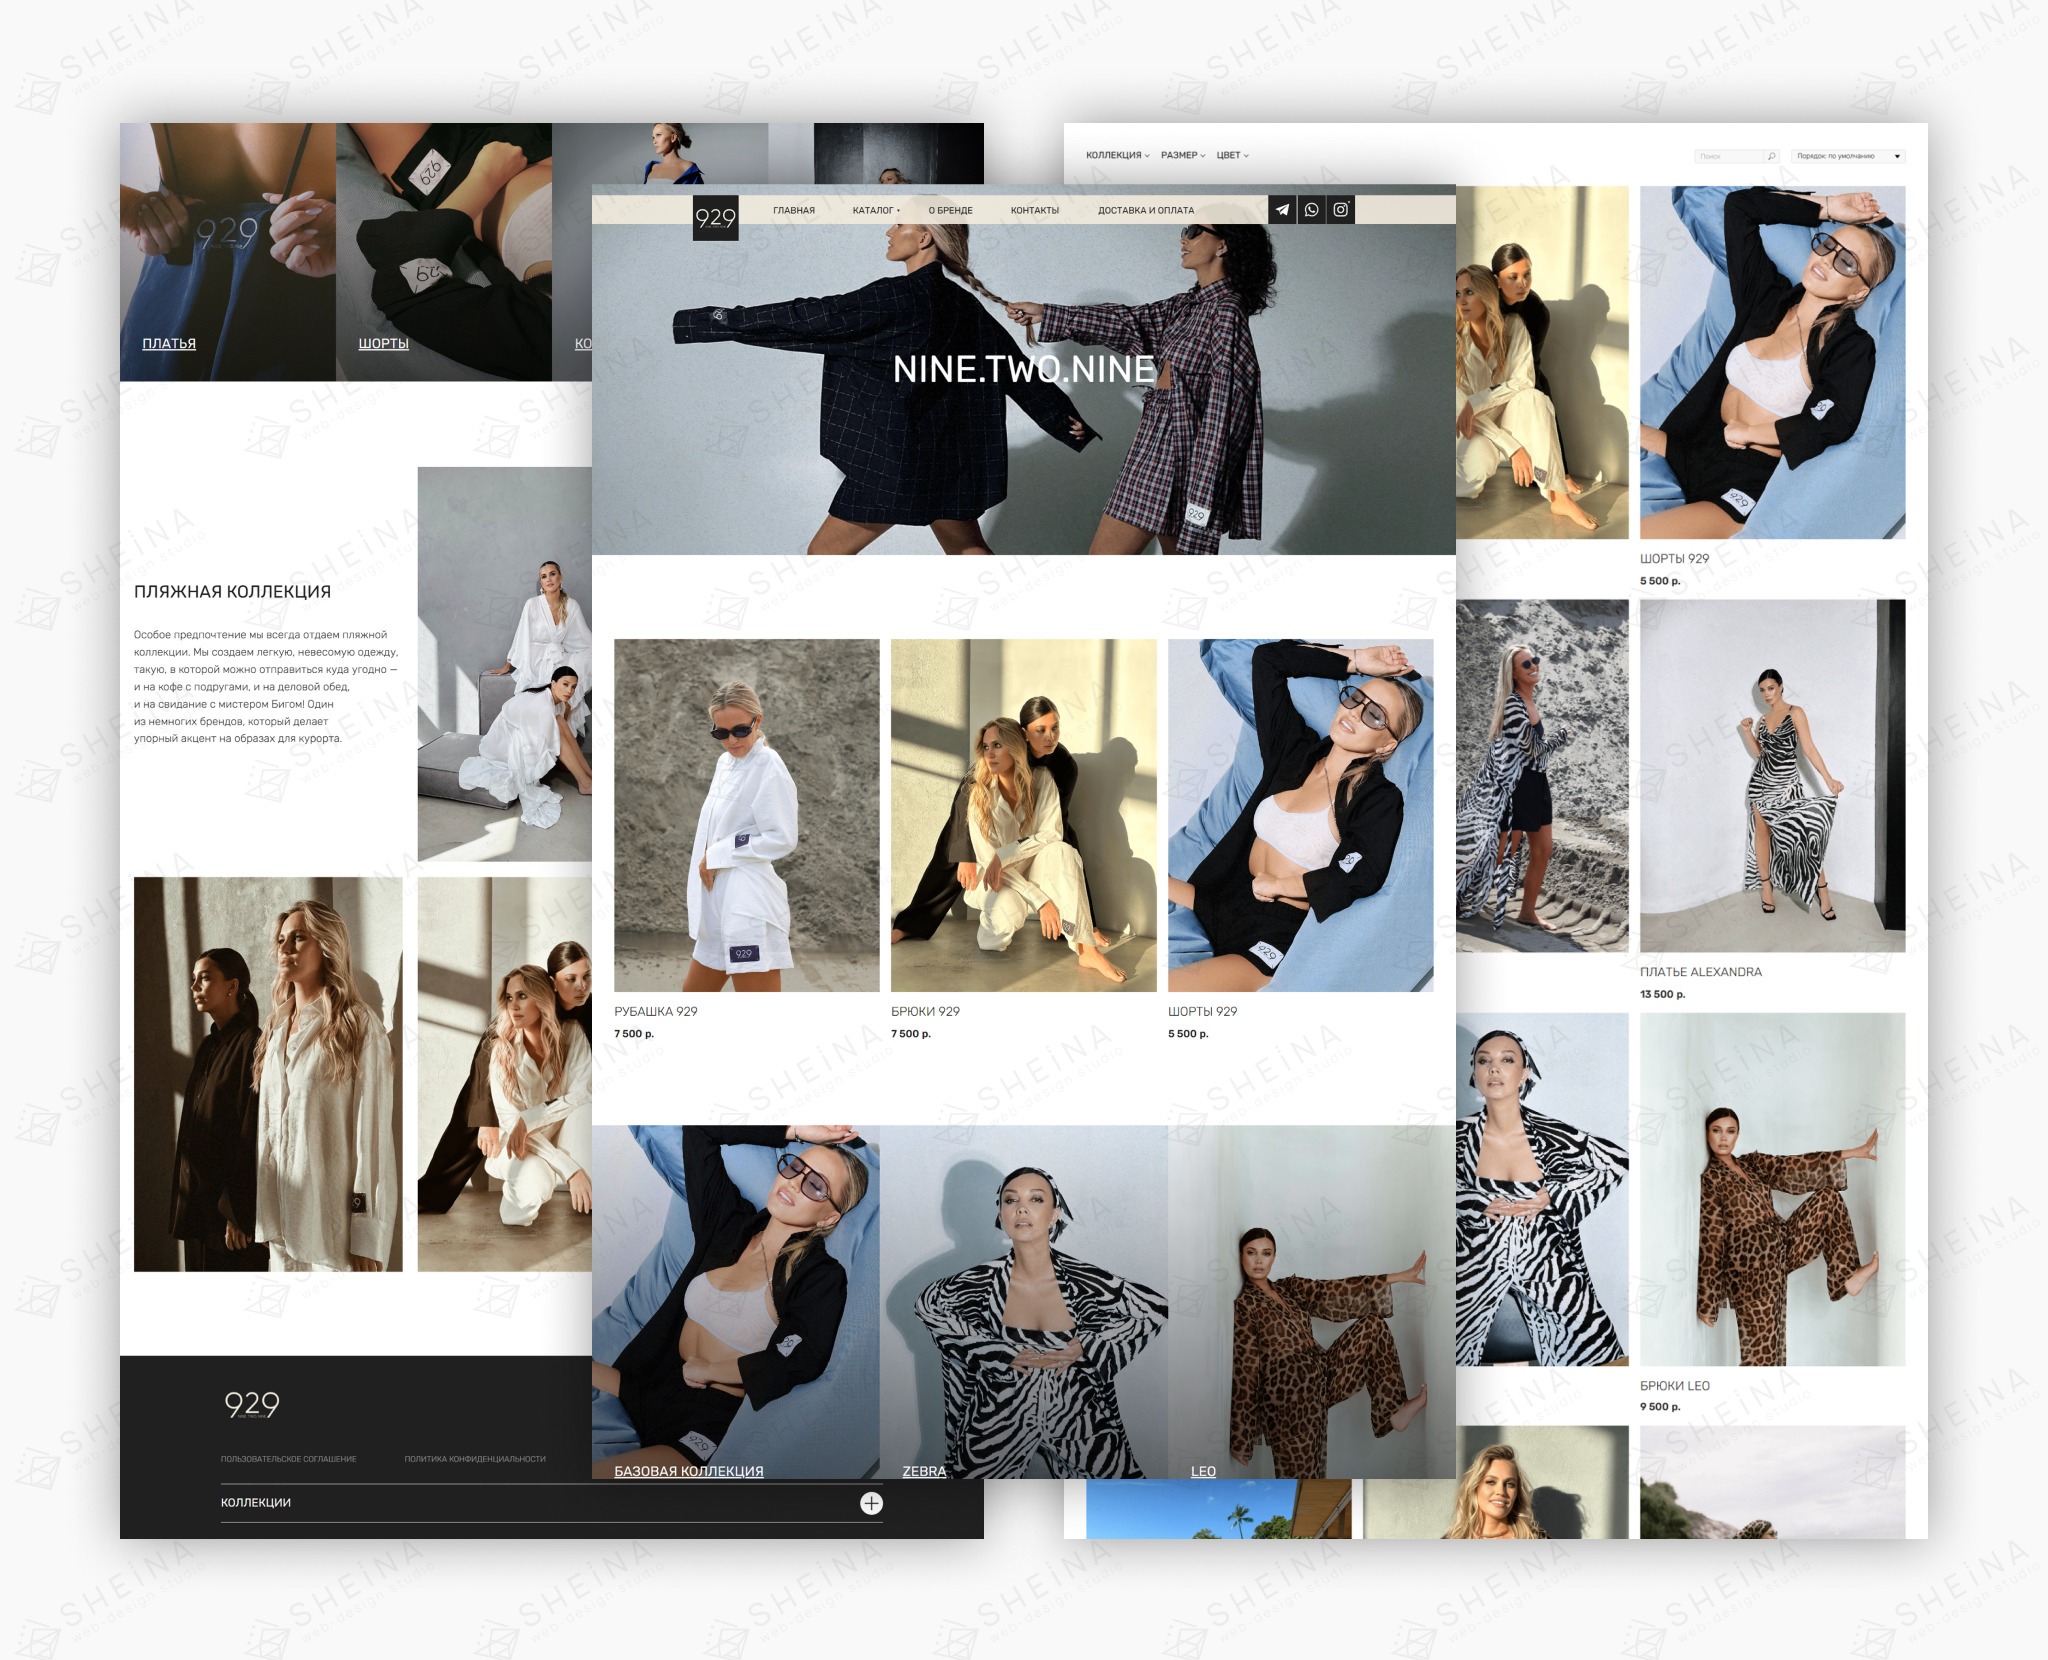Open the О бренде menu item
2048x1660 pixels.
tap(950, 211)
